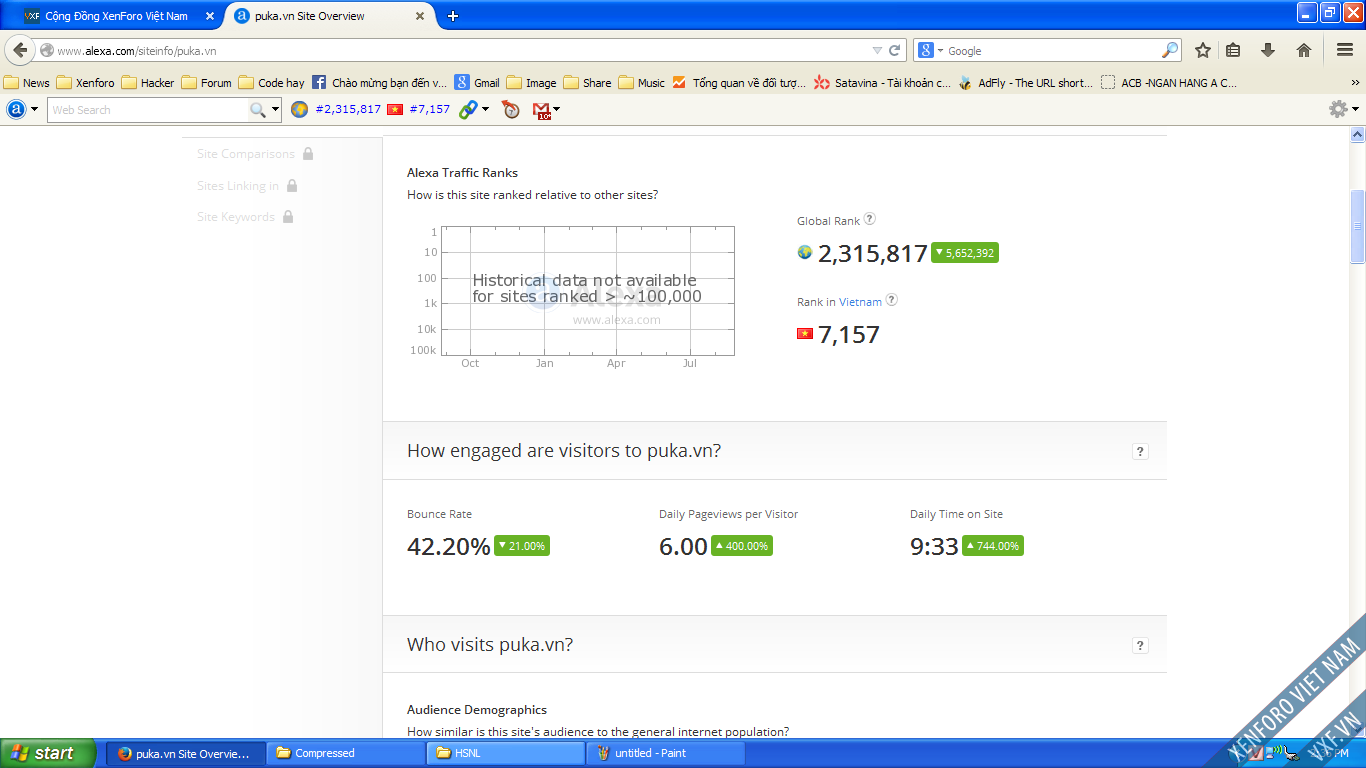1366x768 pixels.
Task: Switch to the HSNL folder taskbar button
Action: coord(506,753)
